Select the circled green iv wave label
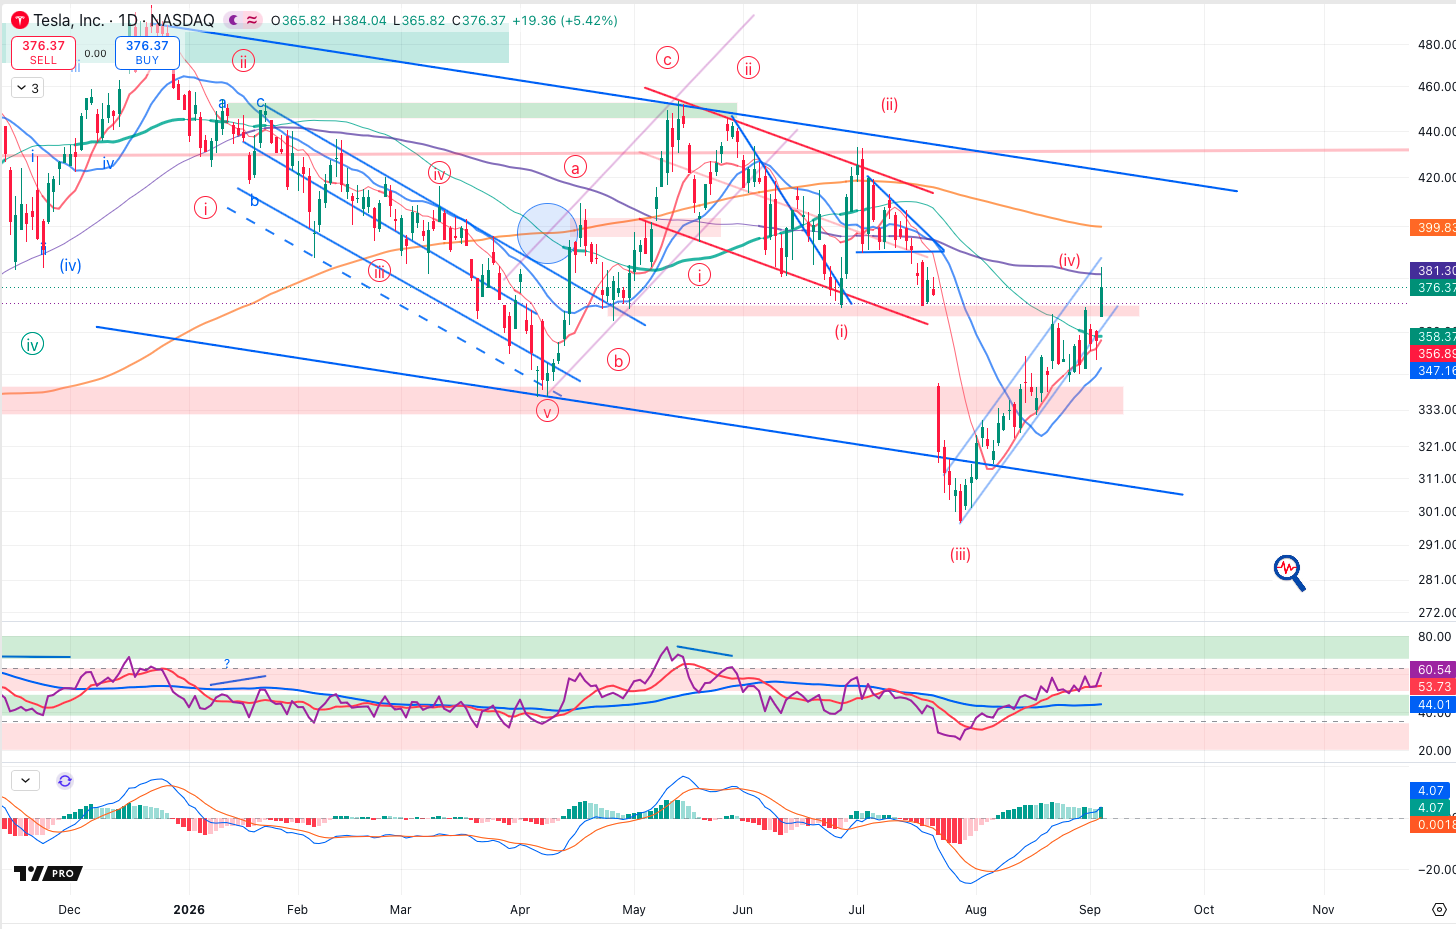Screen dimensions: 1456x929 (33, 345)
